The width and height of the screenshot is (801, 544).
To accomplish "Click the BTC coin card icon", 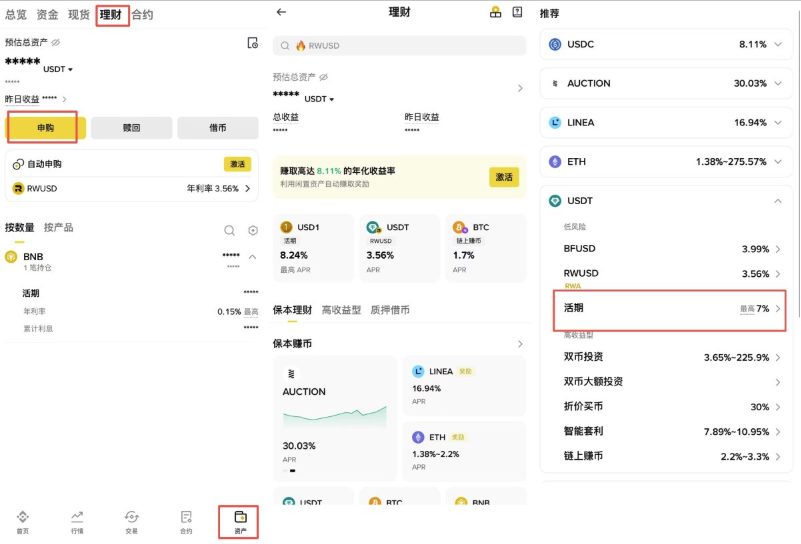I will (459, 228).
